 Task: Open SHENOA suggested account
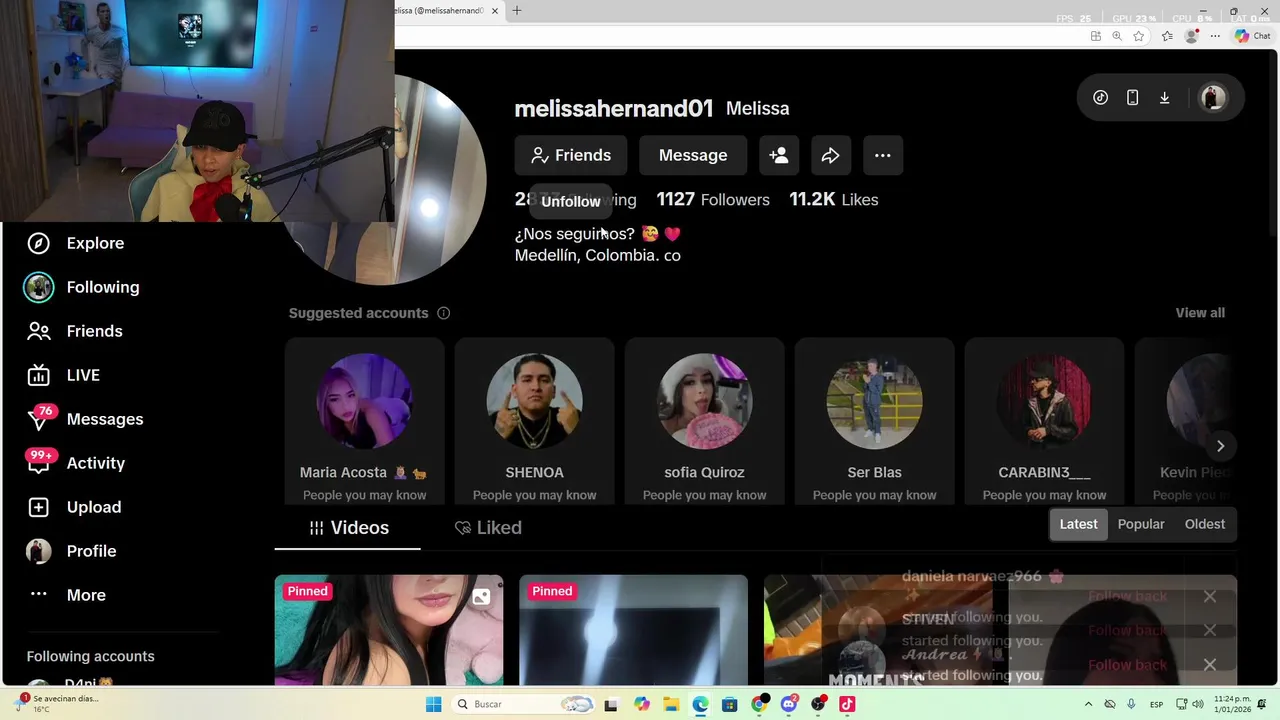534,421
